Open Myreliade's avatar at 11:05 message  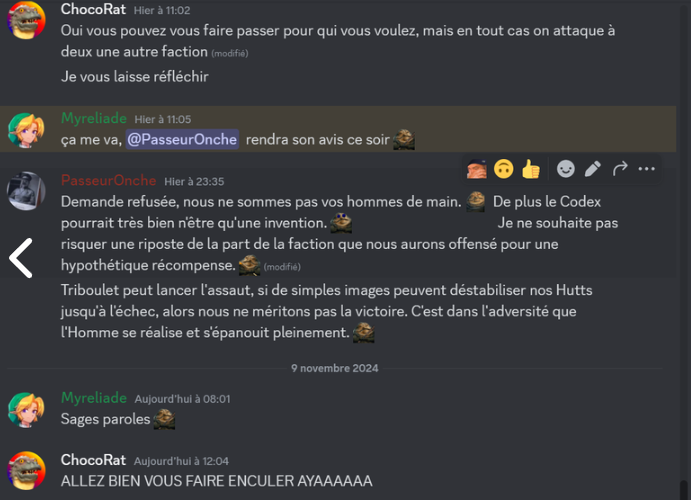[26, 130]
